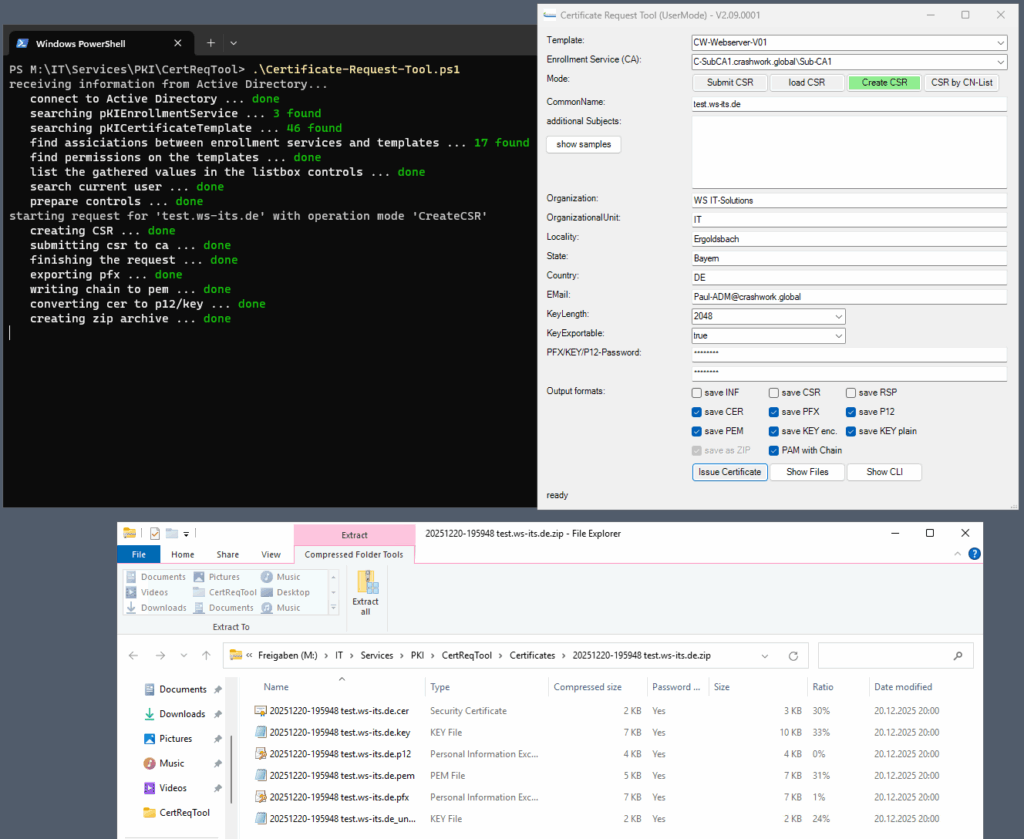Click the search magnifier in Explorer search box

point(958,655)
